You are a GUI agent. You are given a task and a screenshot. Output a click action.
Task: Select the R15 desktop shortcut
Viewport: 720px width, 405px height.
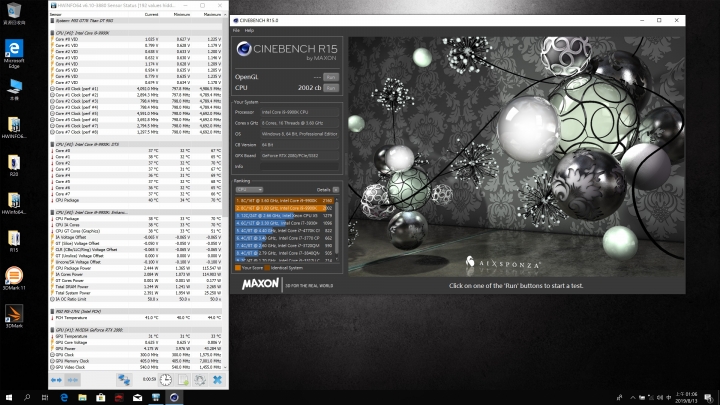point(14,241)
